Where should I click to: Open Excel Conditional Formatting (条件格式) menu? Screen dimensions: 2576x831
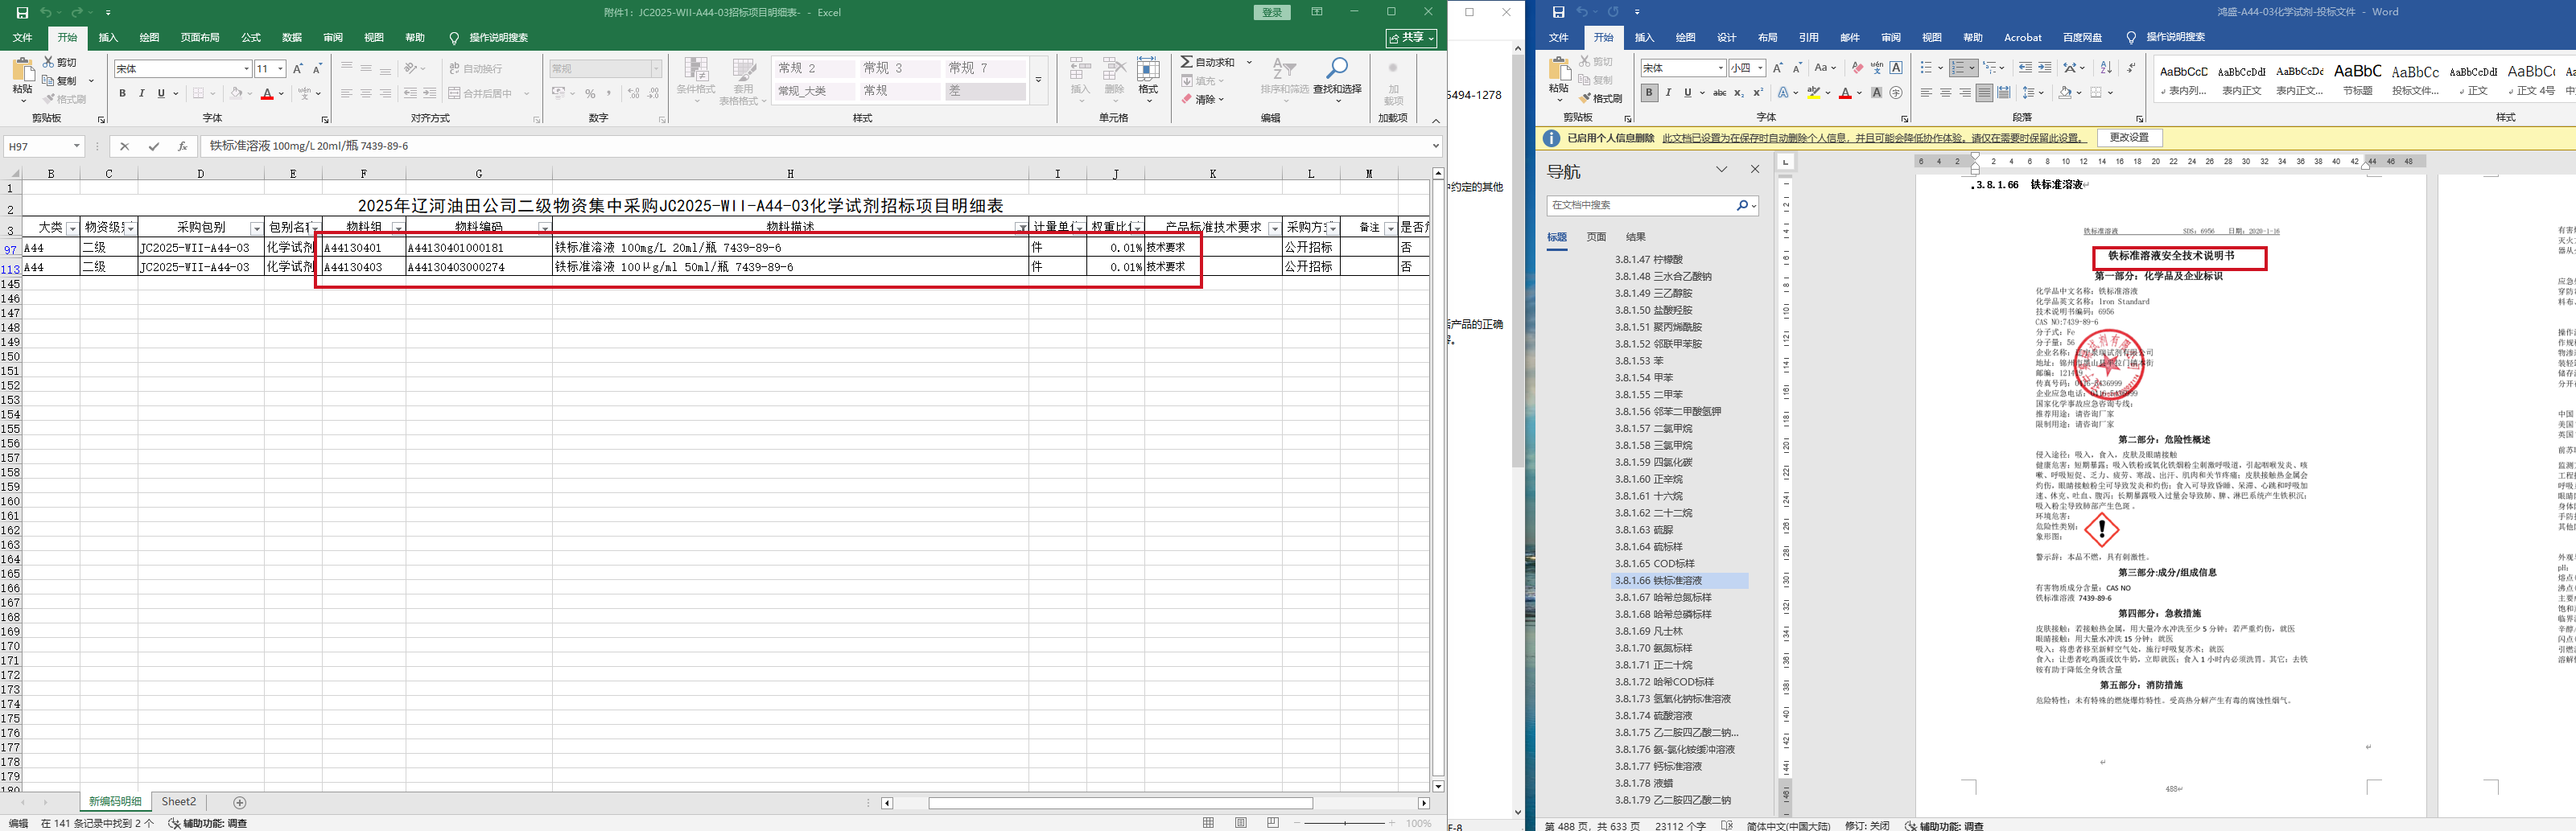point(696,81)
